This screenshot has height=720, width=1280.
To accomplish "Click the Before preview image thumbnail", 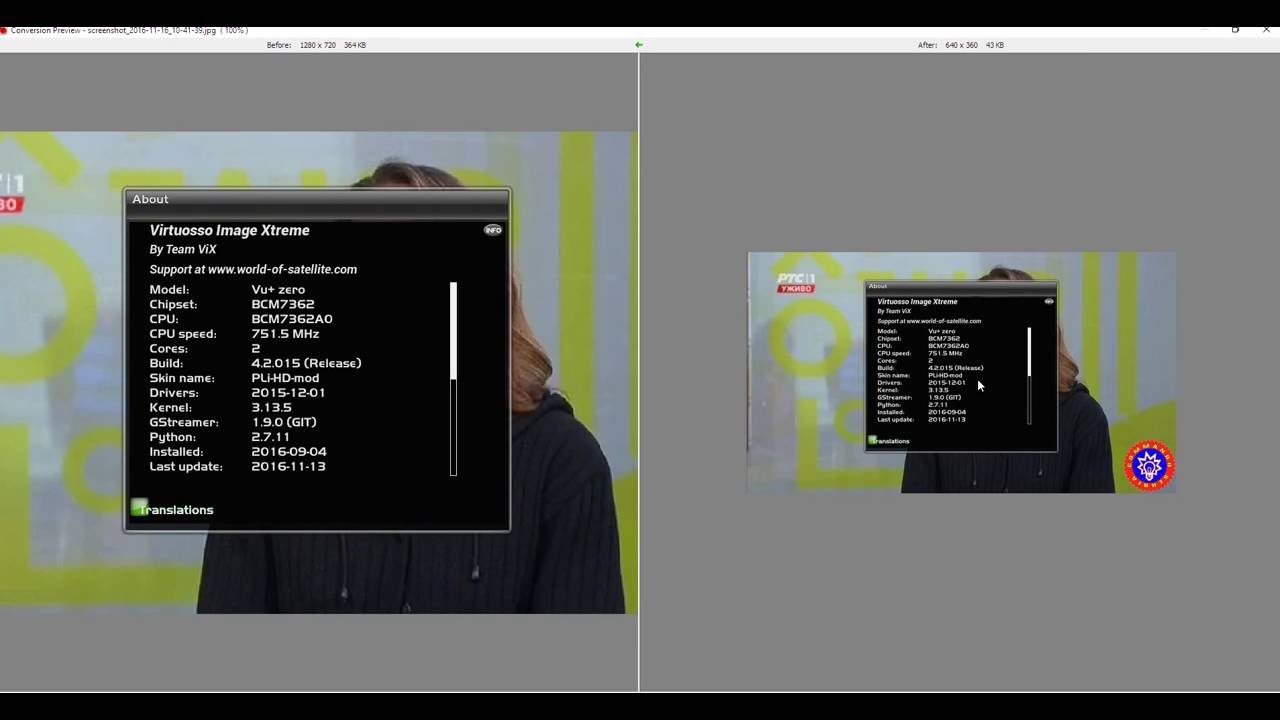I will click(x=318, y=372).
